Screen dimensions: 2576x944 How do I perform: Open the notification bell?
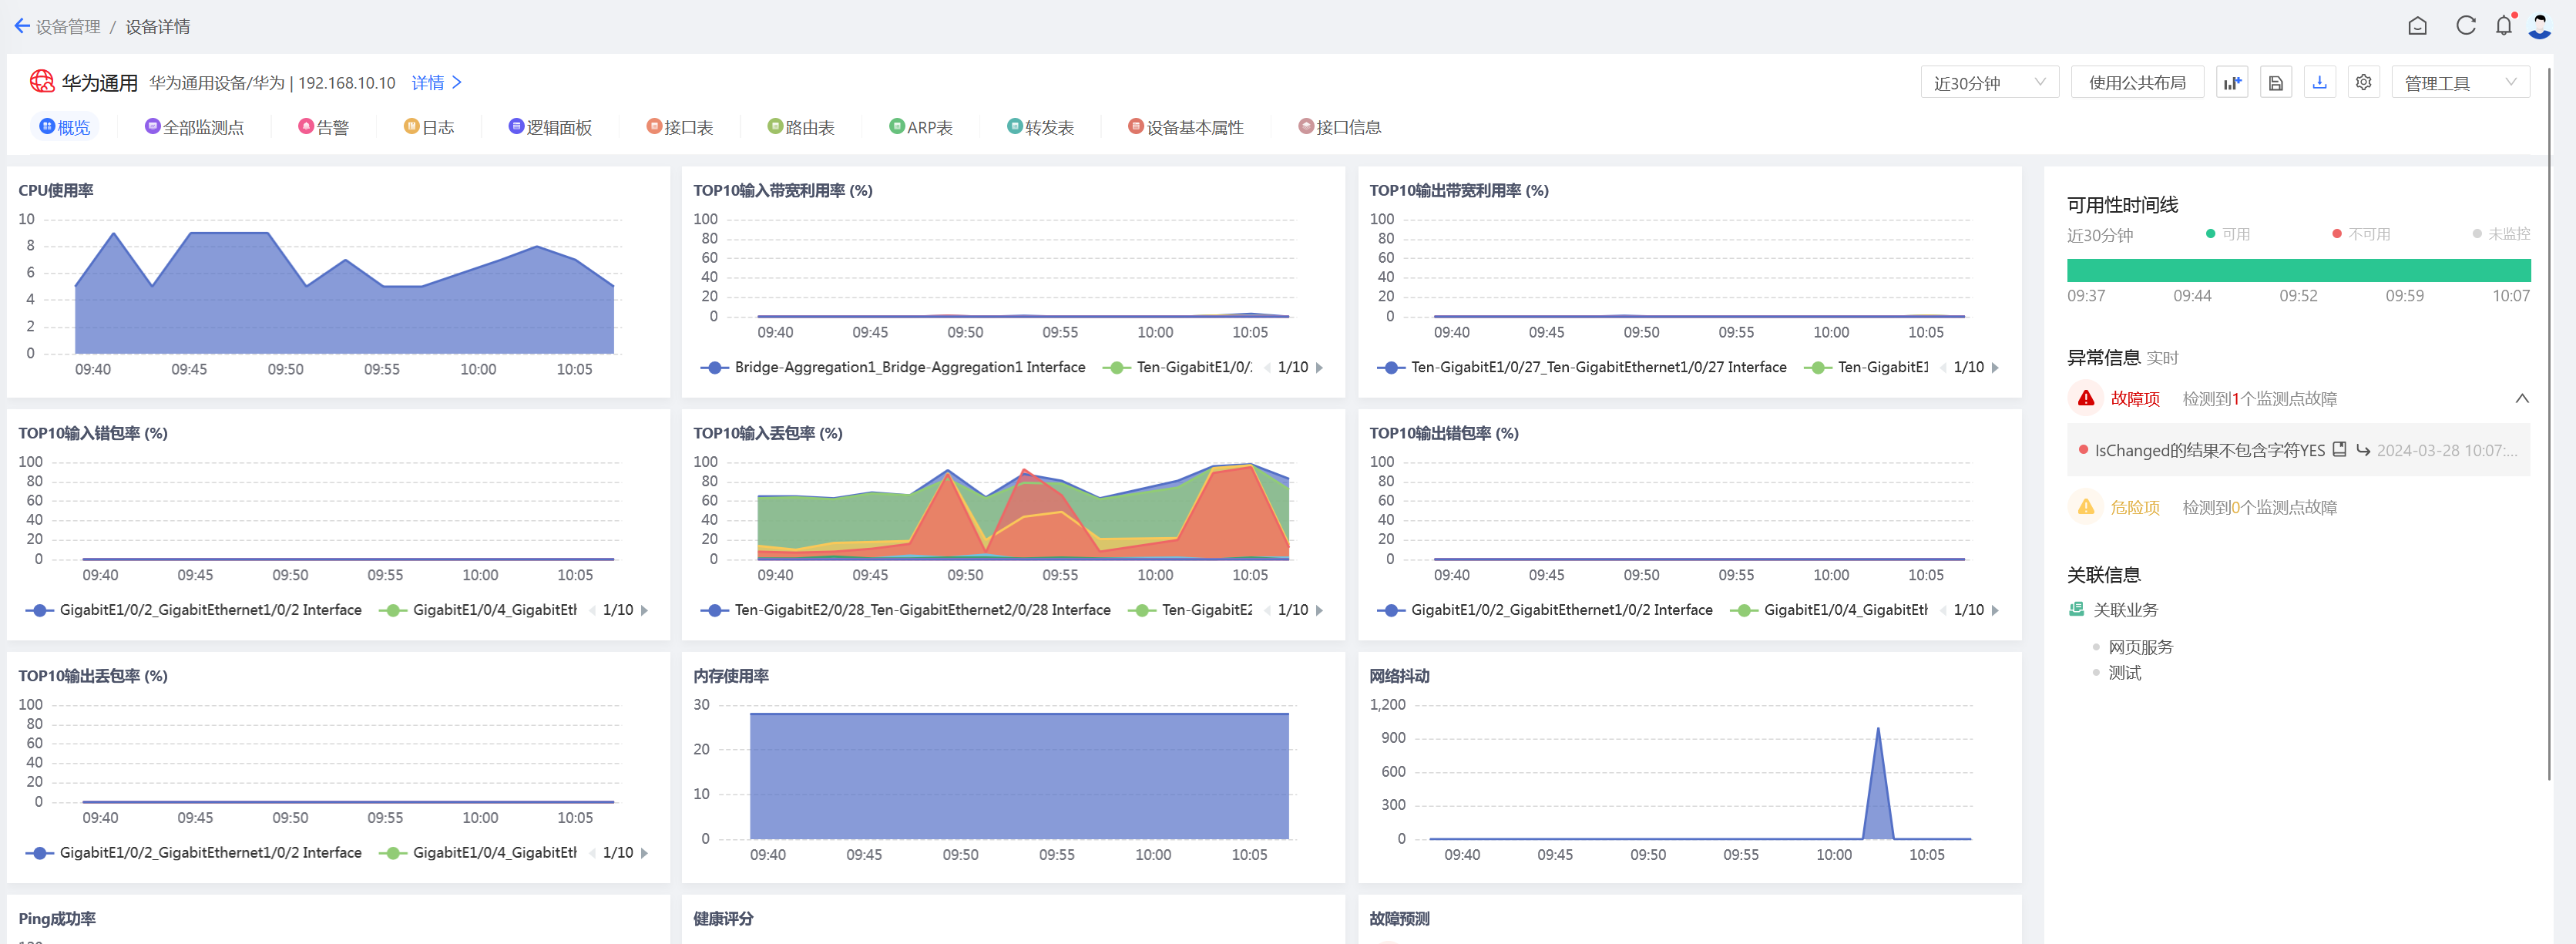2503,26
